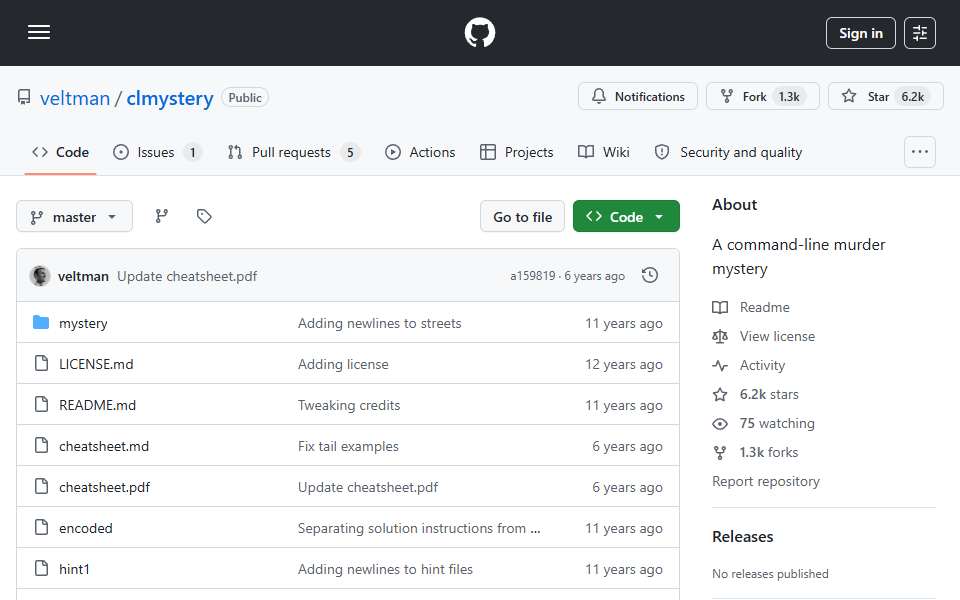Screen dimensions: 960x600
Task: Open commit Fix tail examples
Action: 348,446
